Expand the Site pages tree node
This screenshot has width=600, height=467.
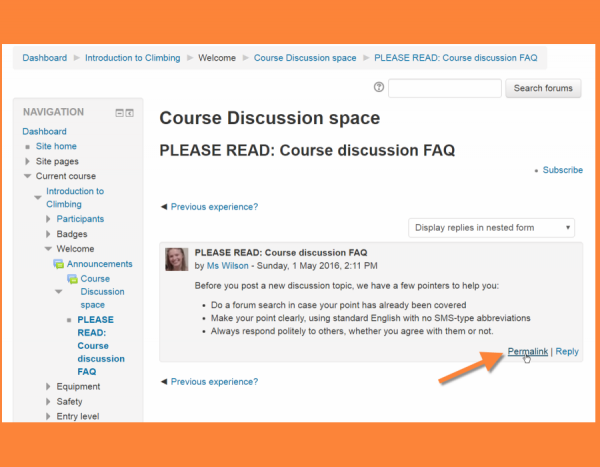tap(28, 161)
